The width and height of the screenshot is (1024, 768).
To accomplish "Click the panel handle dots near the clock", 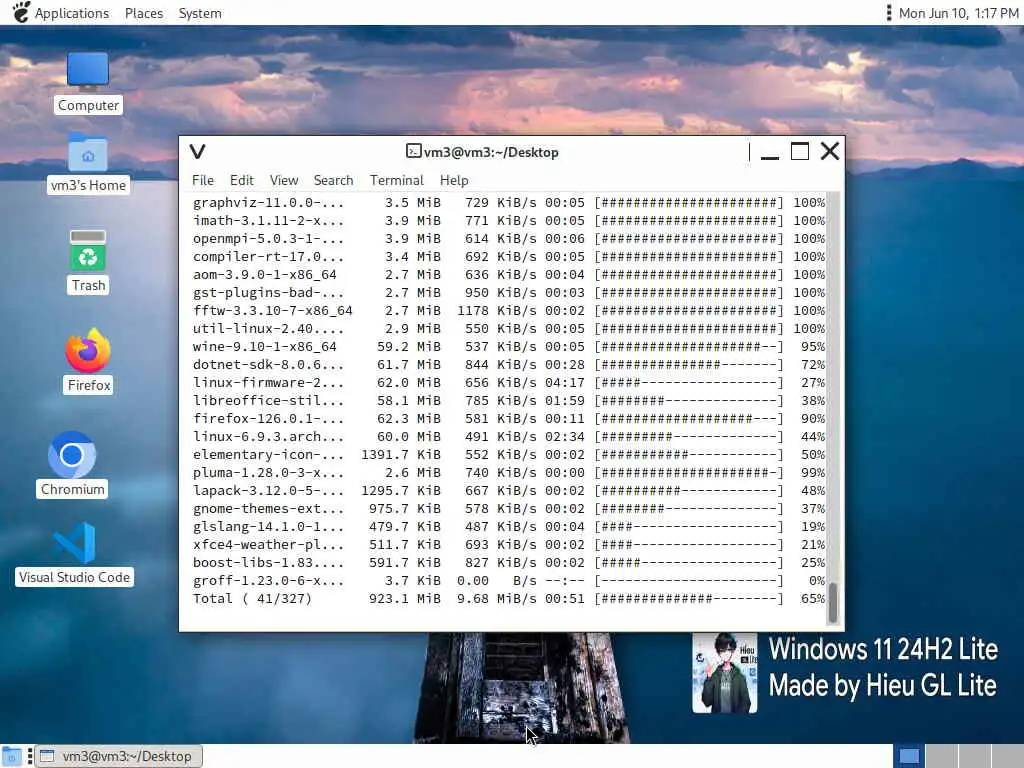I will tap(888, 12).
